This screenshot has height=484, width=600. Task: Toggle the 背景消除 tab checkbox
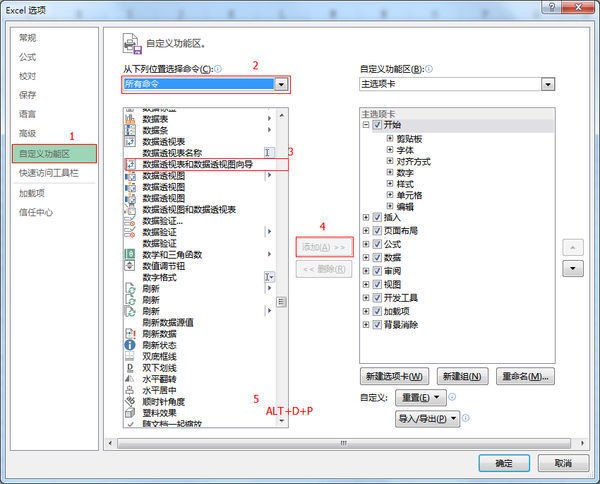(377, 325)
